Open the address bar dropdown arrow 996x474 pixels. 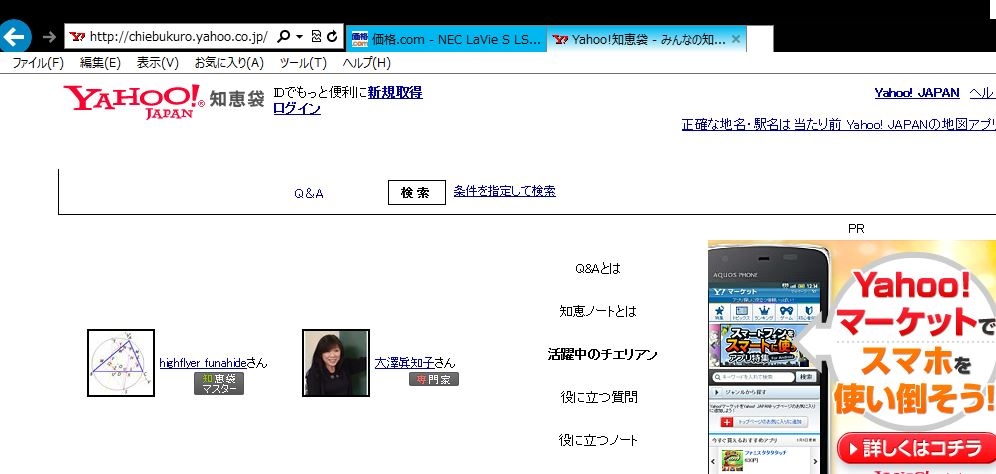pyautogui.click(x=298, y=37)
